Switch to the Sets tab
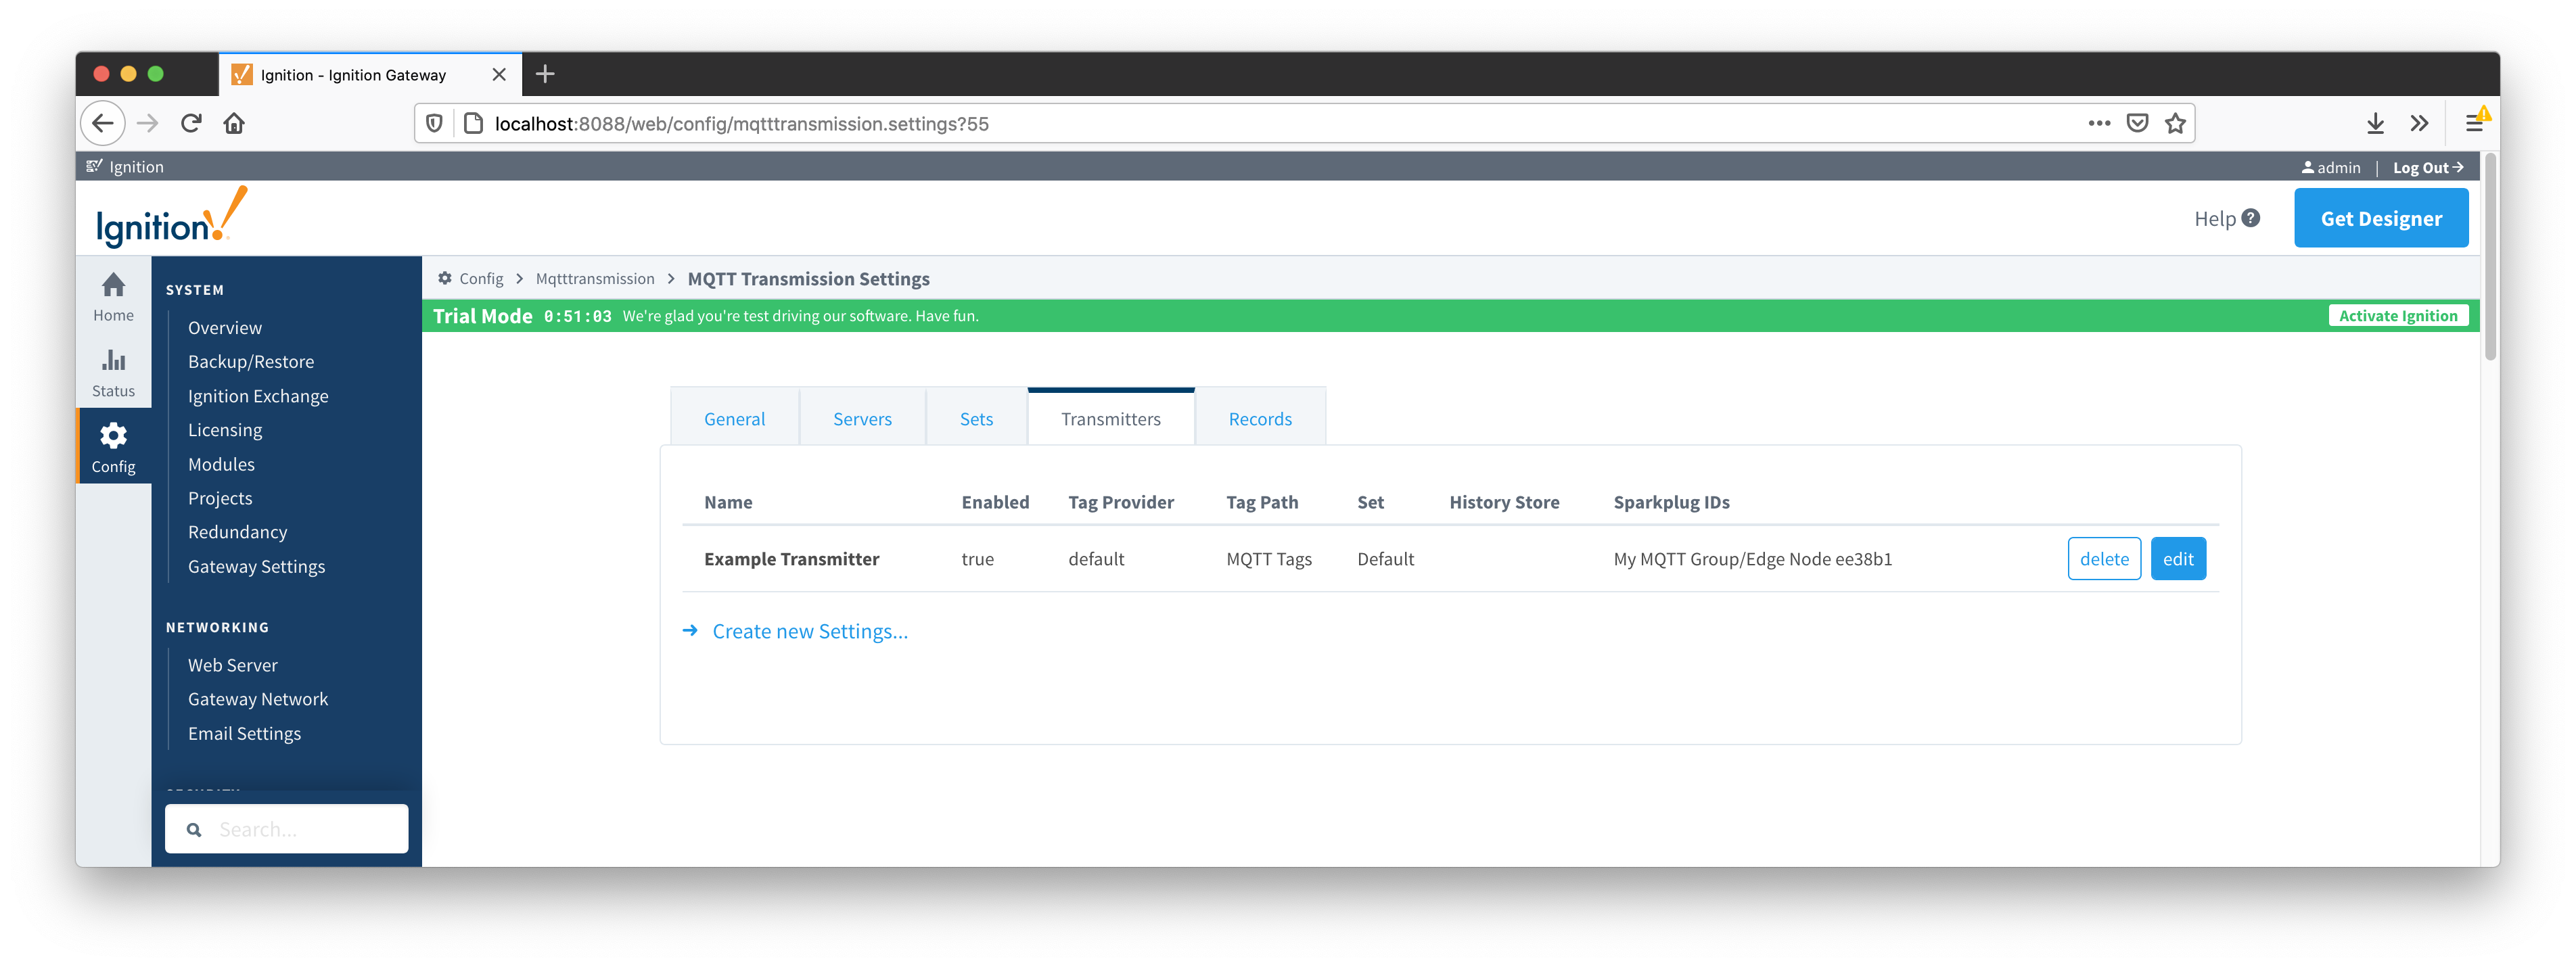The image size is (2576, 967). pyautogui.click(x=976, y=419)
